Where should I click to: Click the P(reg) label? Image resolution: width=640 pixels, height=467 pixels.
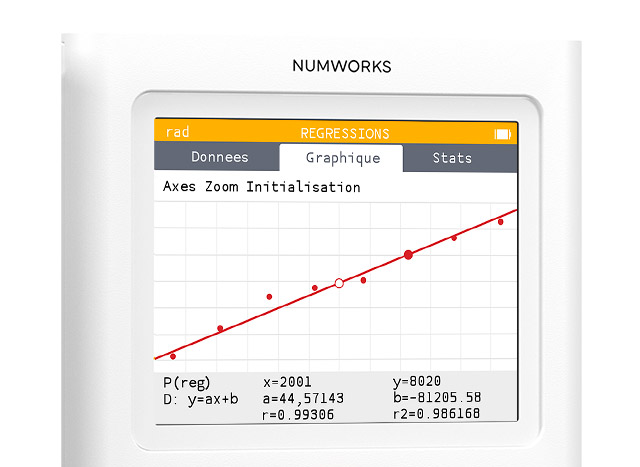coord(187,383)
